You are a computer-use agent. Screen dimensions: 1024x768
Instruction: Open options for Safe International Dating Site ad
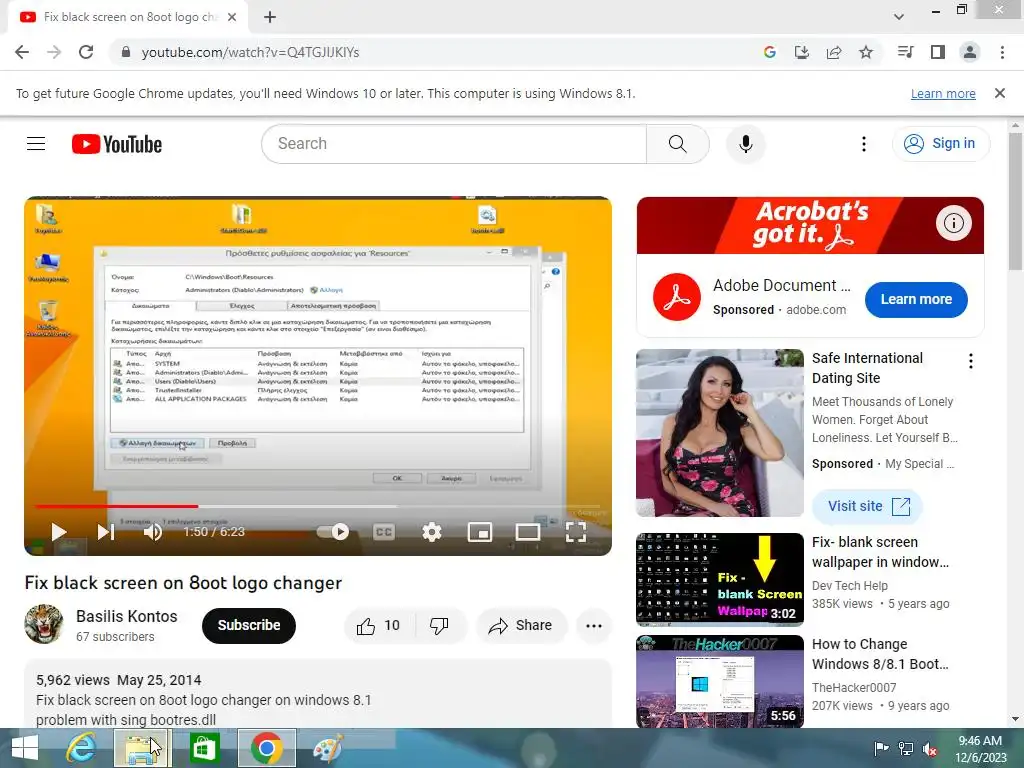(971, 361)
